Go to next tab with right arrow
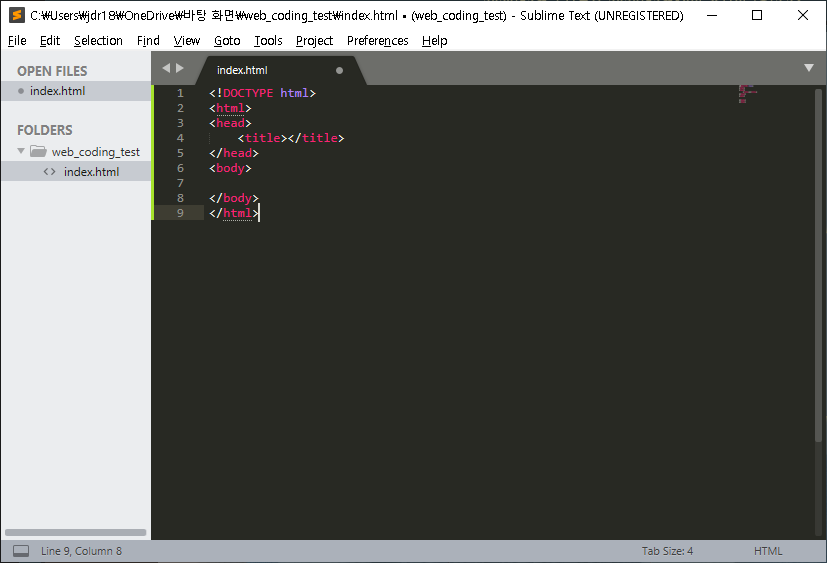 click(x=180, y=68)
